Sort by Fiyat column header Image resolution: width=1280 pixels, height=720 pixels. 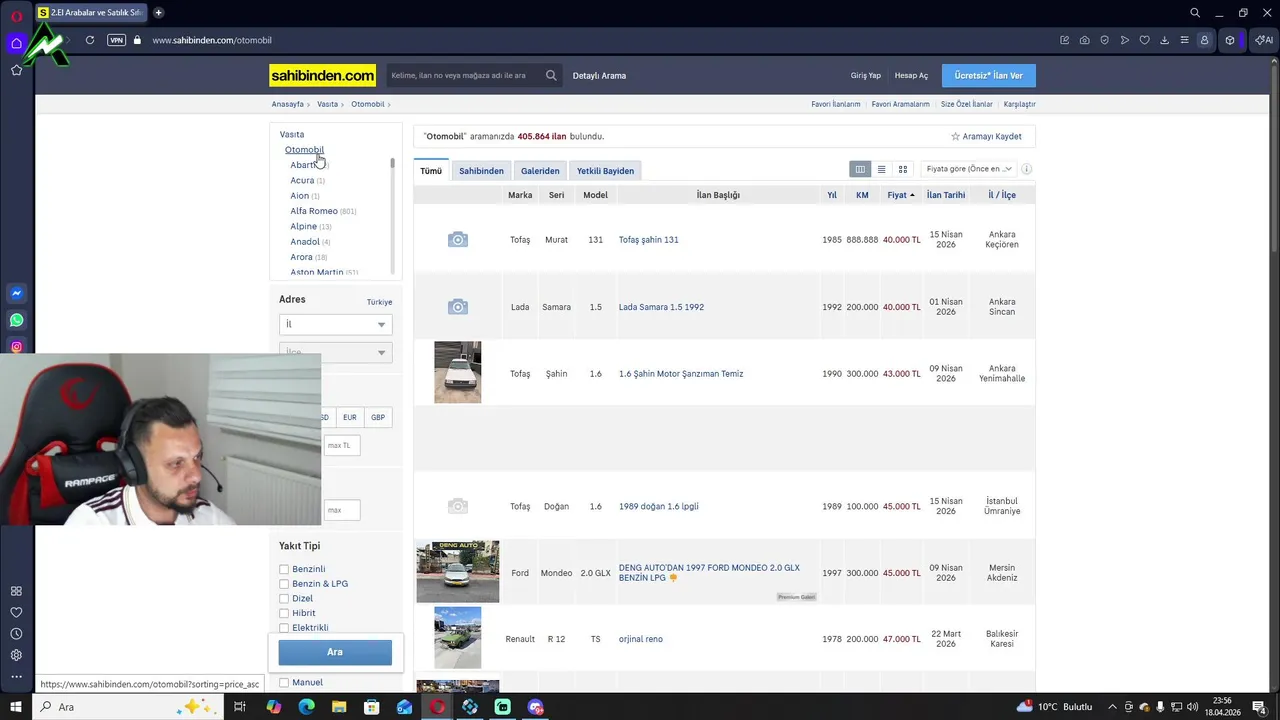point(900,195)
